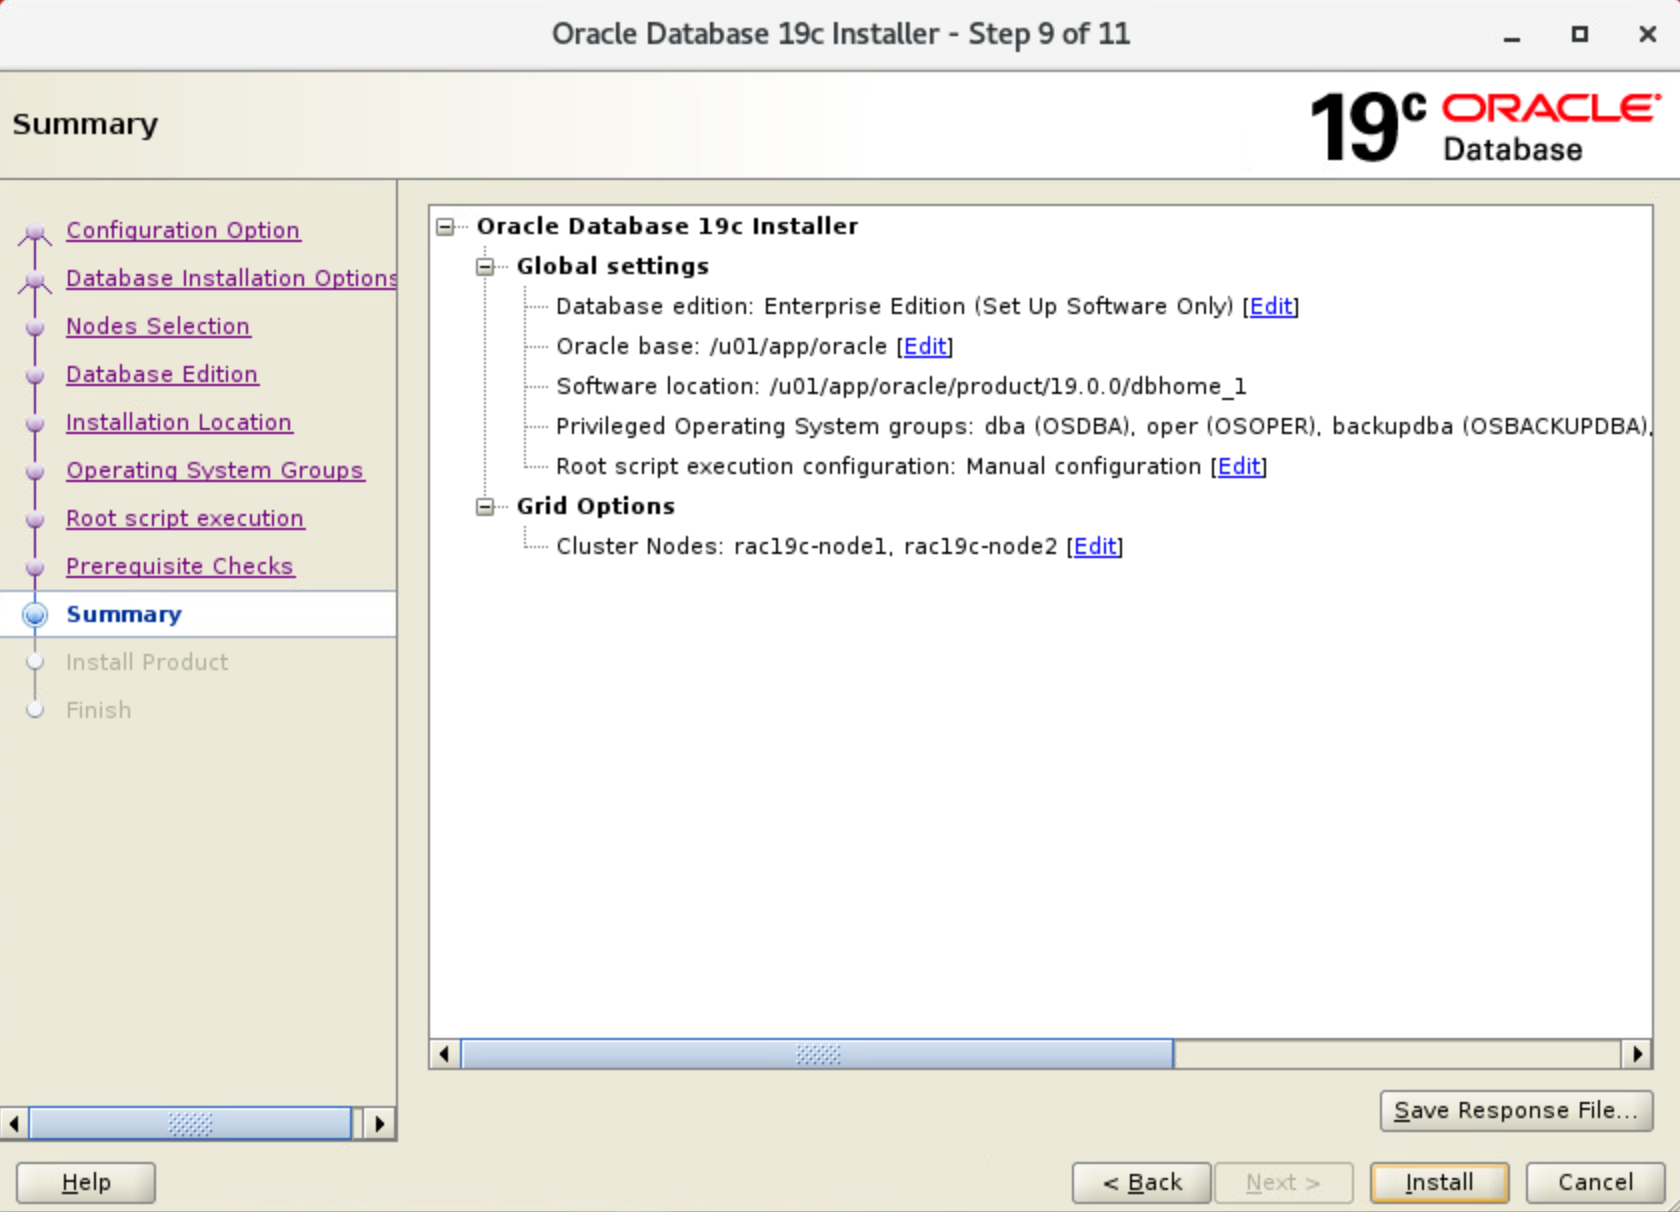
Task: Edit the Cluster Nodes setting
Action: (1095, 546)
